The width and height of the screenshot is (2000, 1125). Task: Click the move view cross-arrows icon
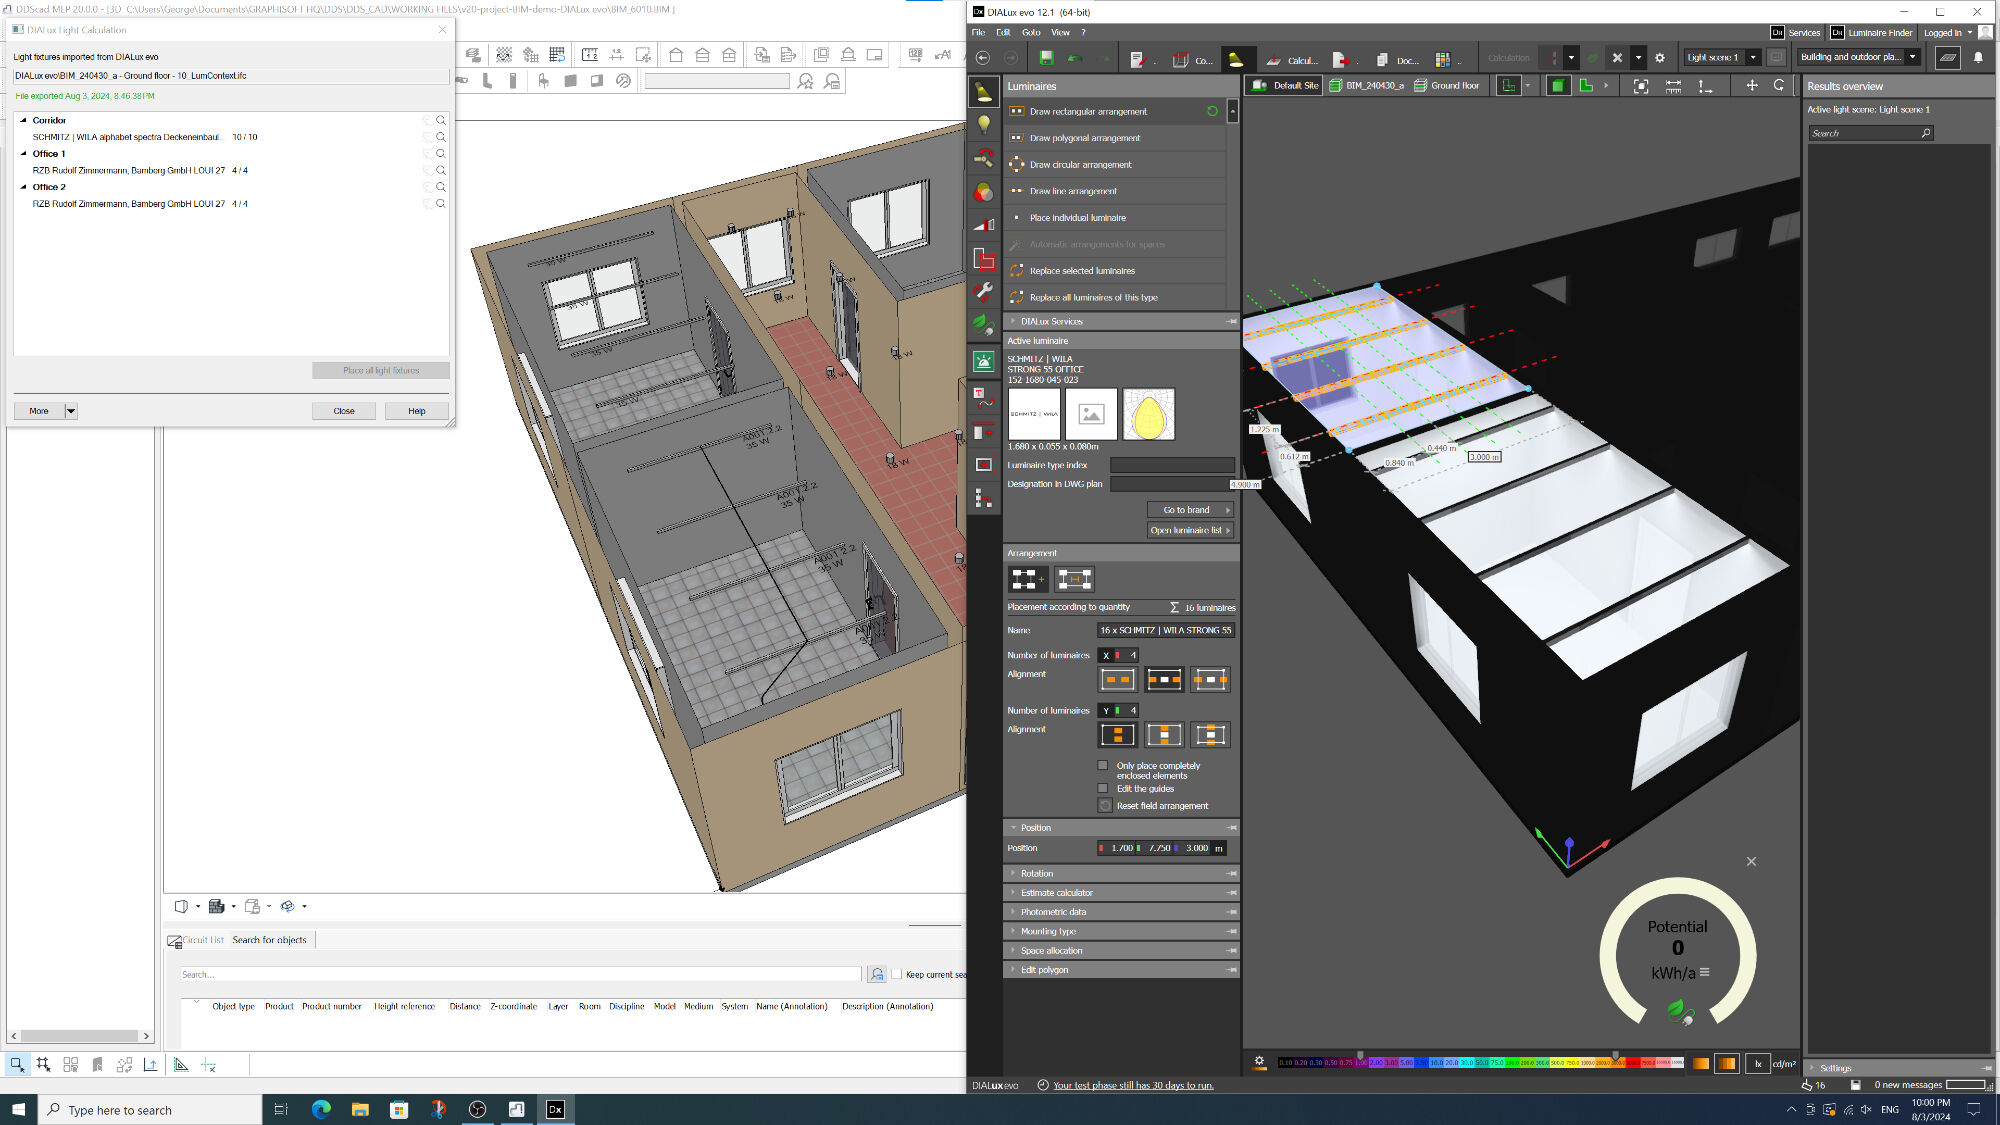click(x=1752, y=86)
